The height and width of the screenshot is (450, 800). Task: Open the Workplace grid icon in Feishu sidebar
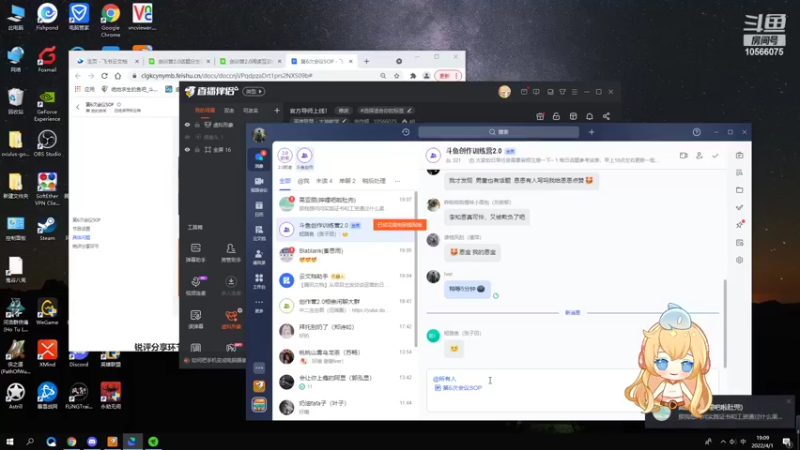pos(259,281)
